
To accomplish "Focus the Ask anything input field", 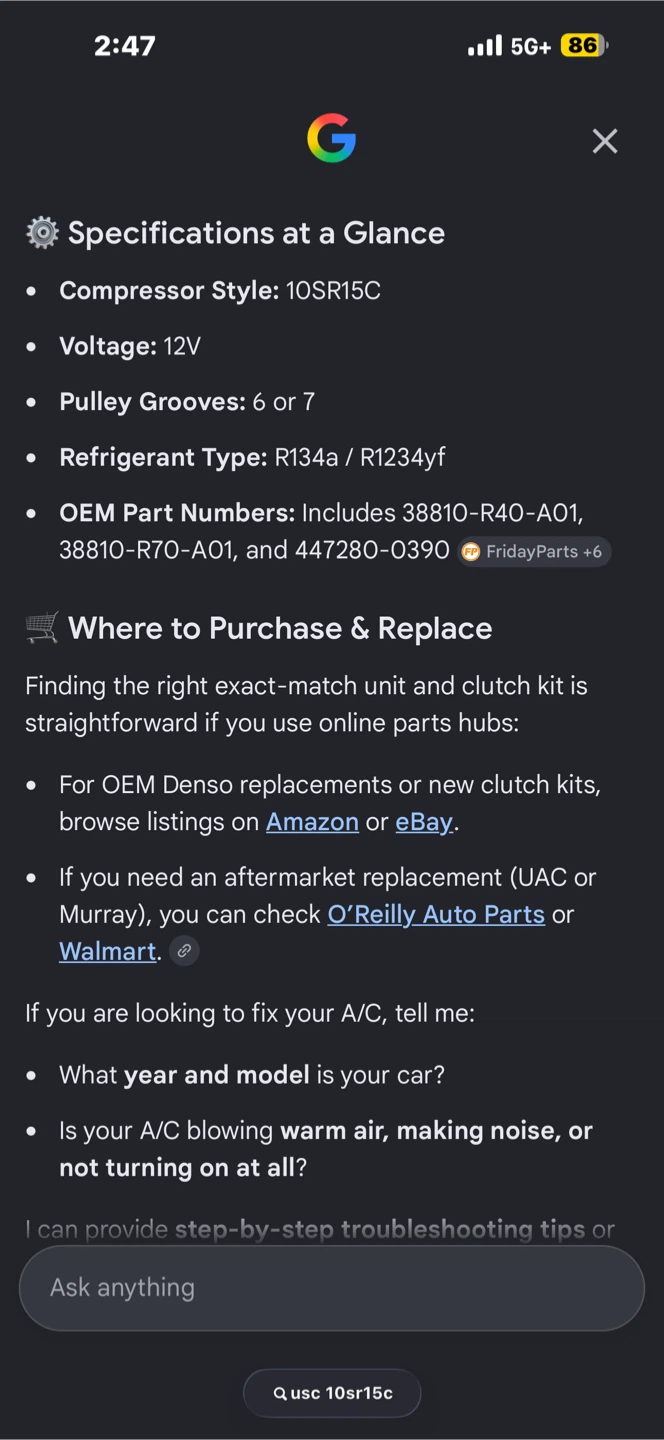I will click(x=332, y=1288).
